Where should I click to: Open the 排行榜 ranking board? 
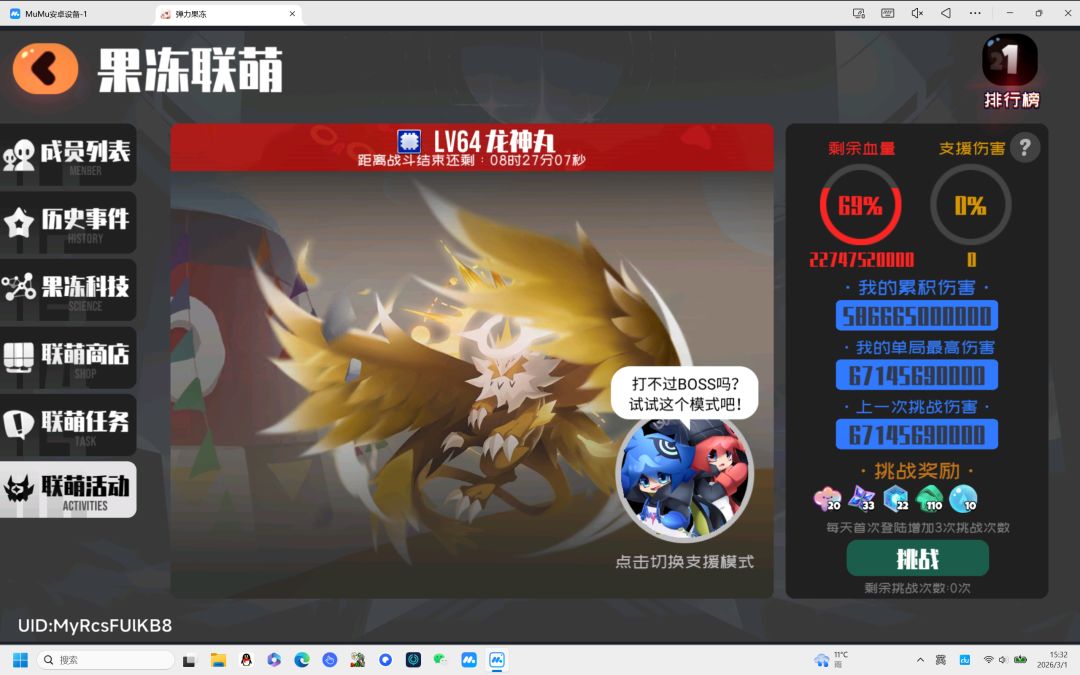[1010, 72]
